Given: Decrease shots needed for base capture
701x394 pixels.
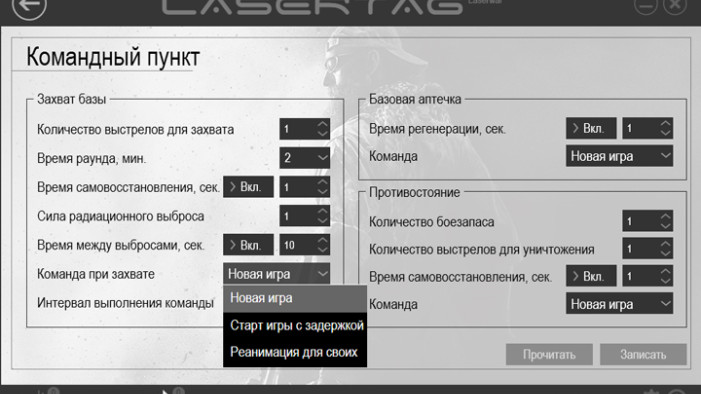Looking at the screenshot, I should [322, 134].
